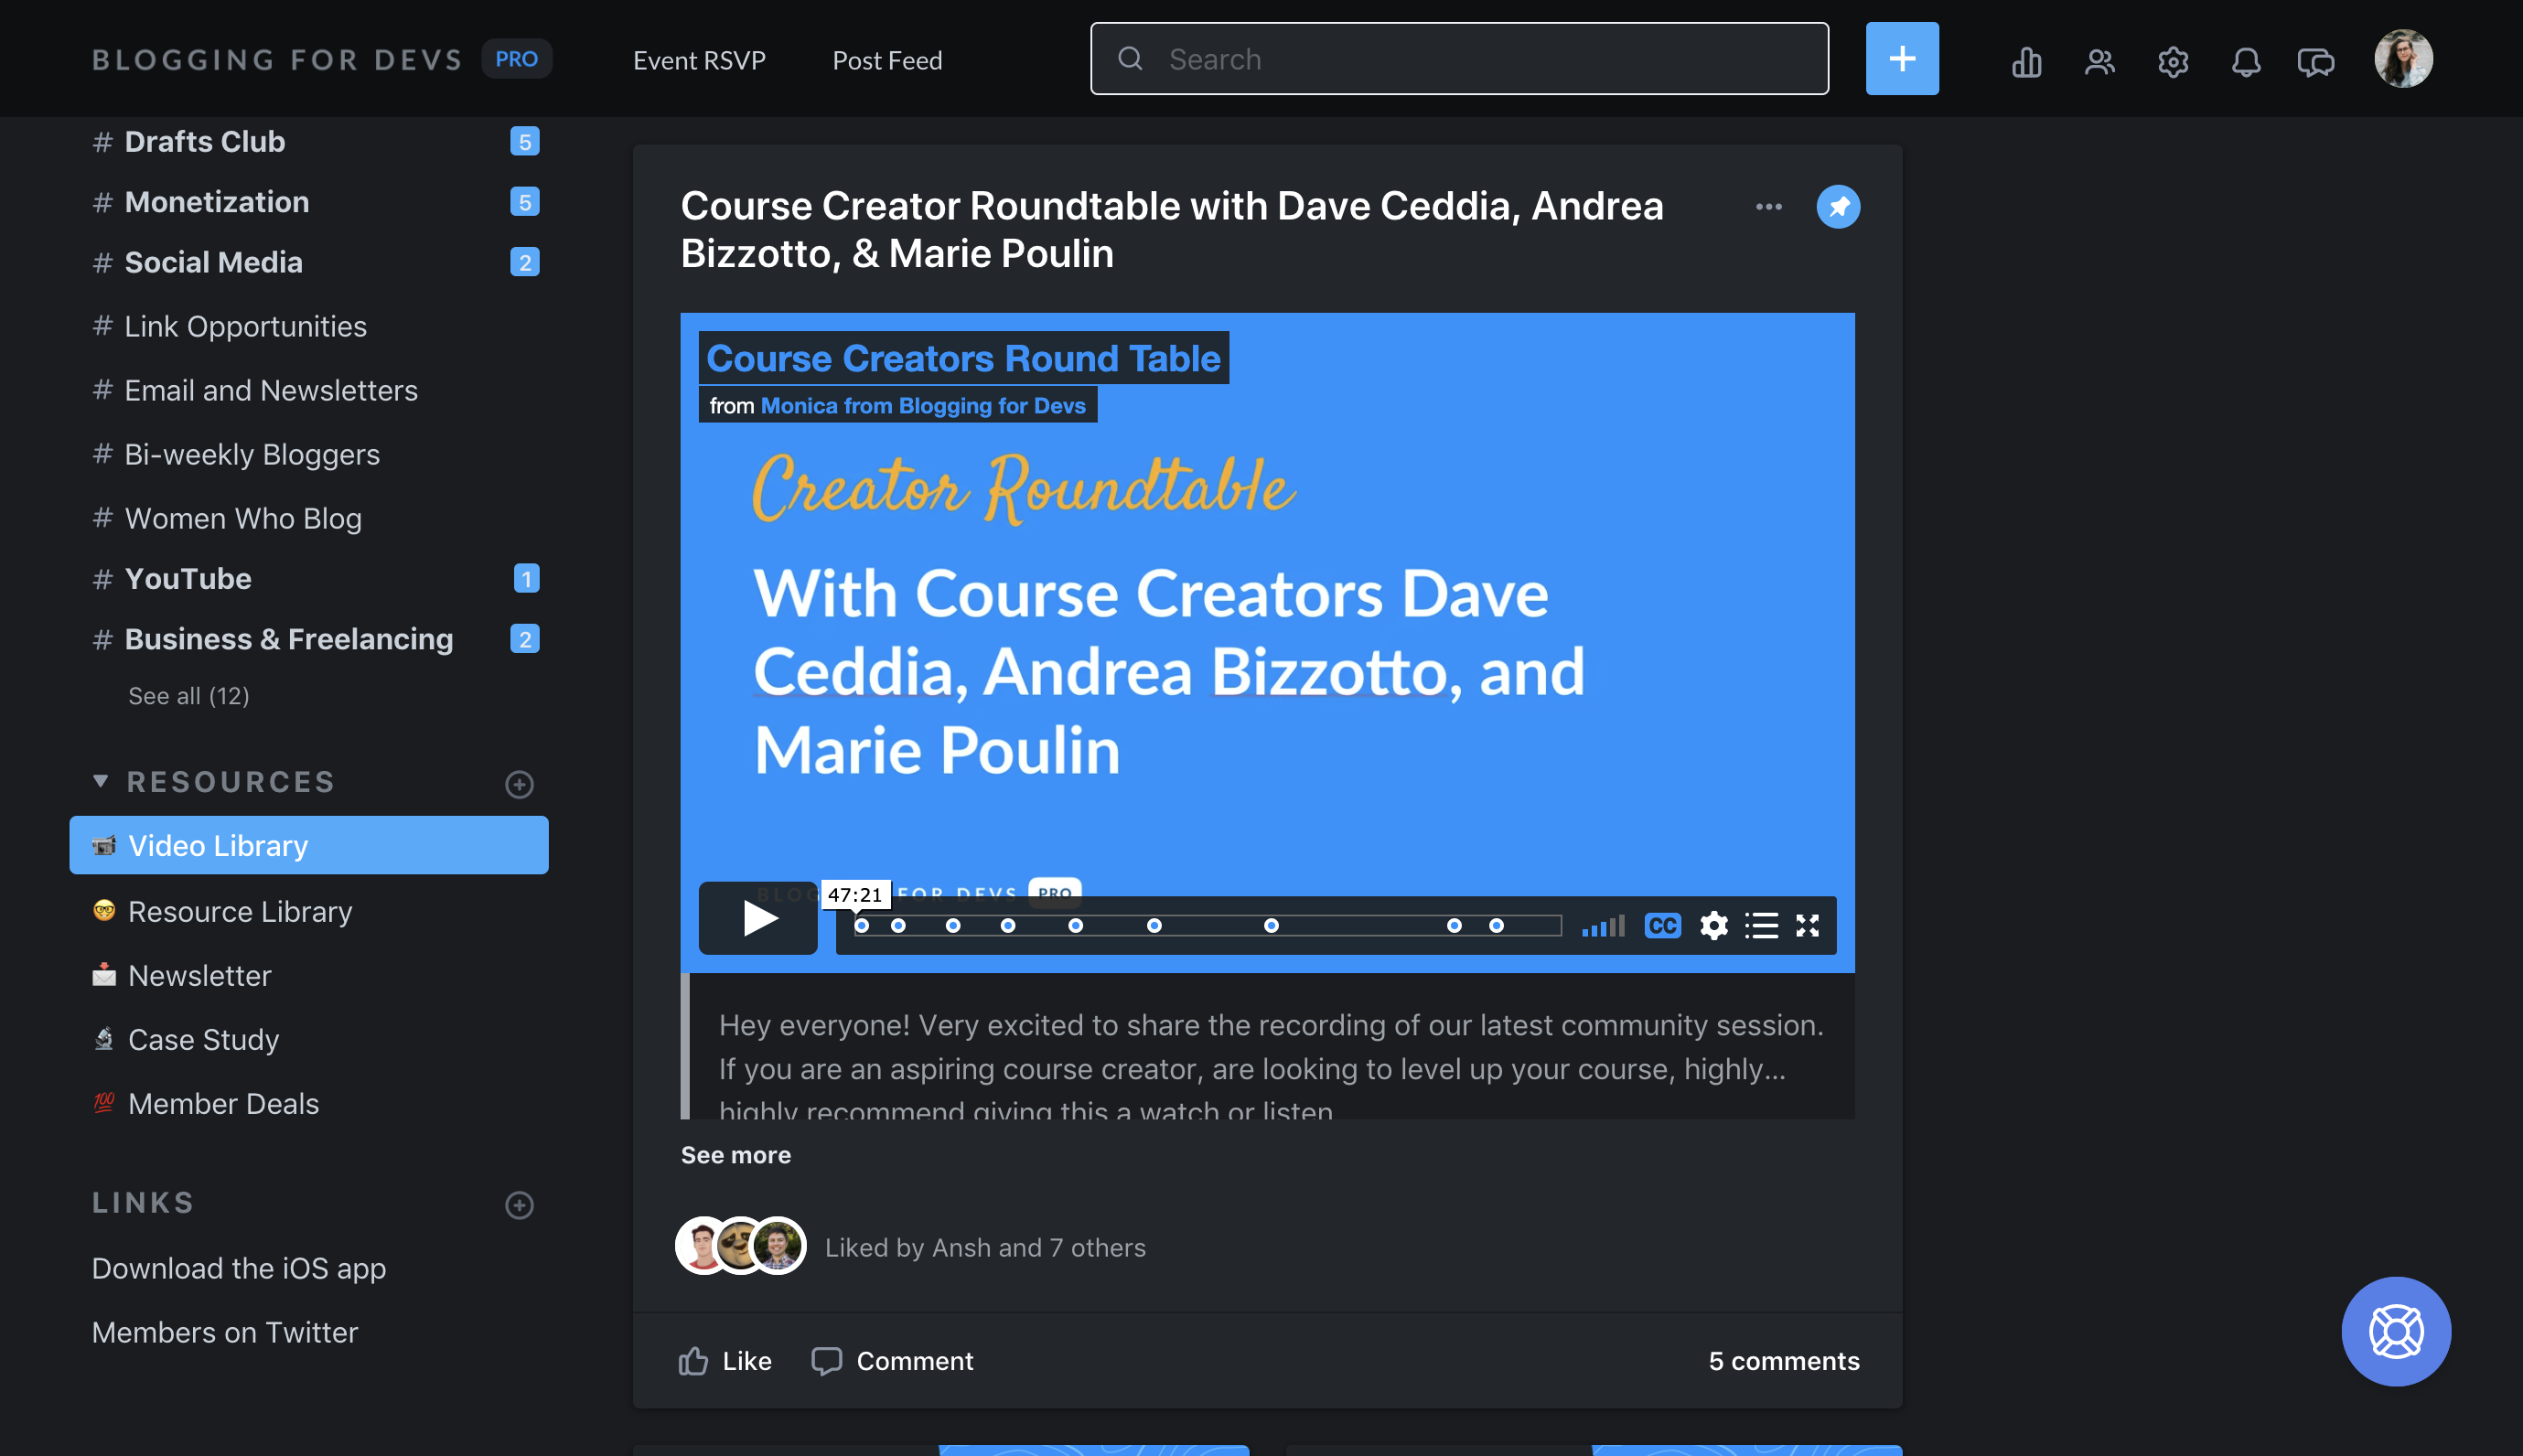2523x1456 pixels.
Task: Add a new link in Links section
Action: pyautogui.click(x=519, y=1205)
